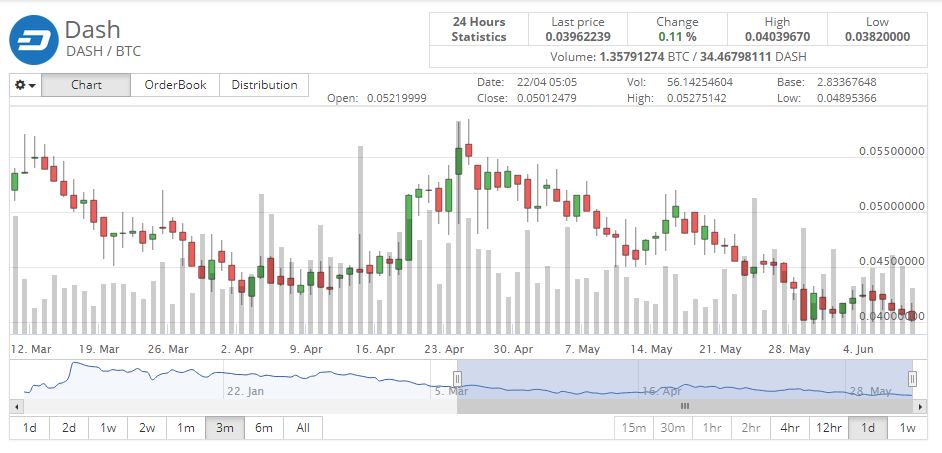Choose 15m candle interval
Viewport: 942px width, 453px height.
[x=634, y=428]
